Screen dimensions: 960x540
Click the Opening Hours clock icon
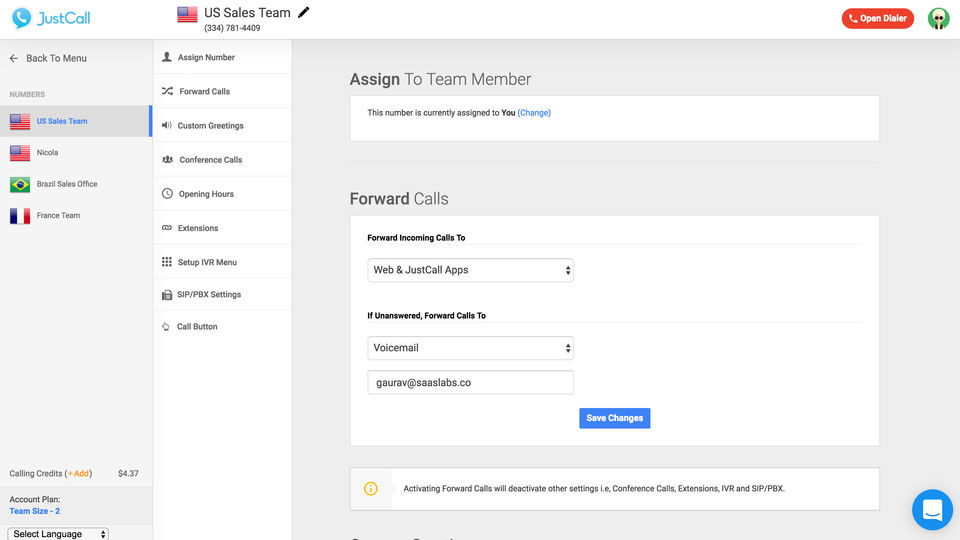click(x=167, y=193)
